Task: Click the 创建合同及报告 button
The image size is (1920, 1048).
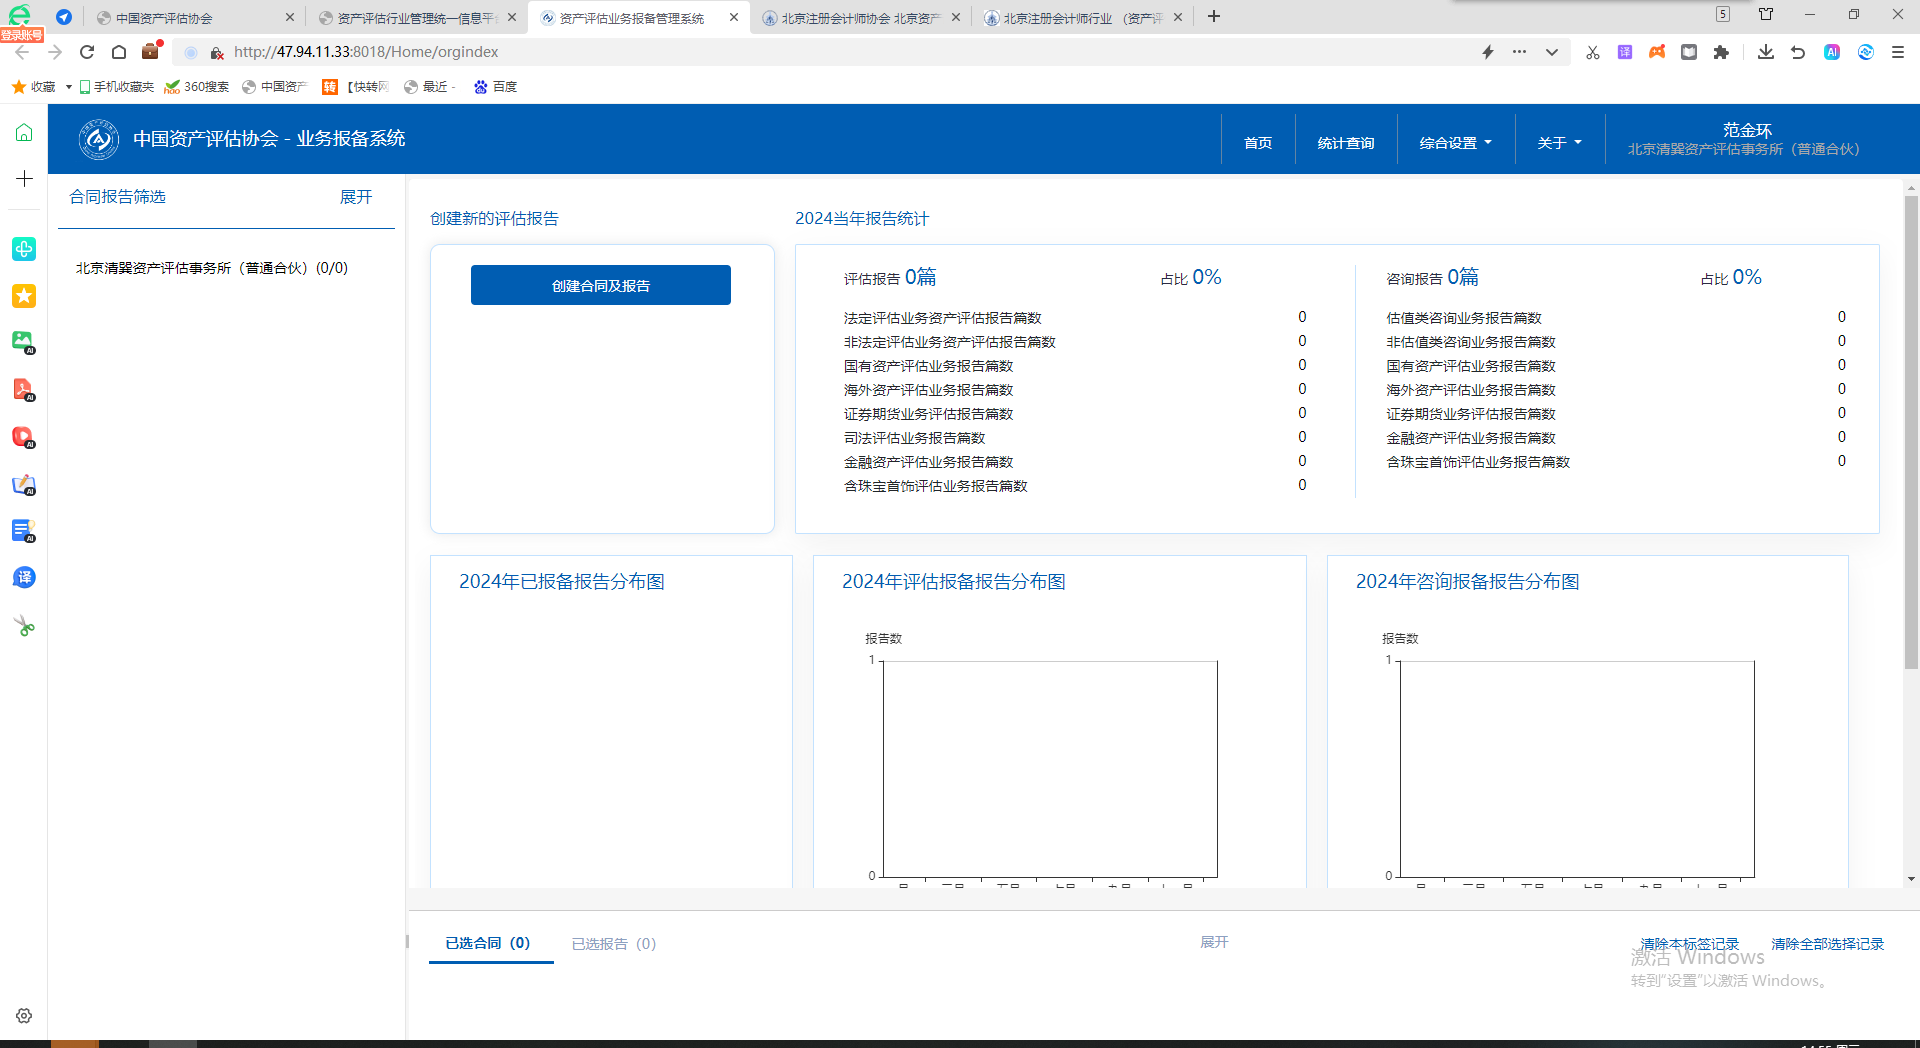Action: click(601, 286)
